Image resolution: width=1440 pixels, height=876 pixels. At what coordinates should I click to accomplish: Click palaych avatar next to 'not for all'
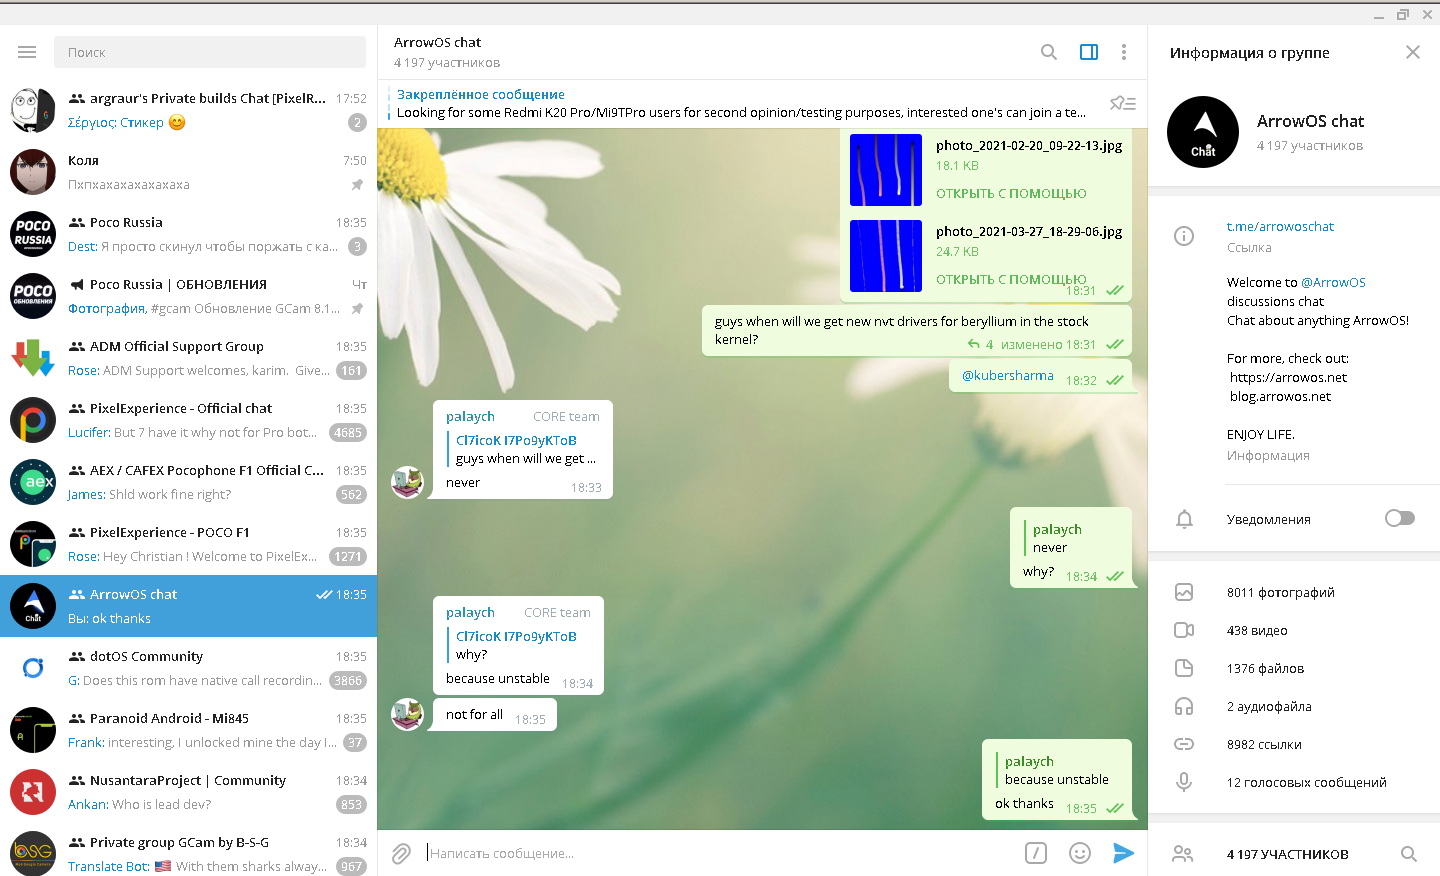pyautogui.click(x=407, y=714)
